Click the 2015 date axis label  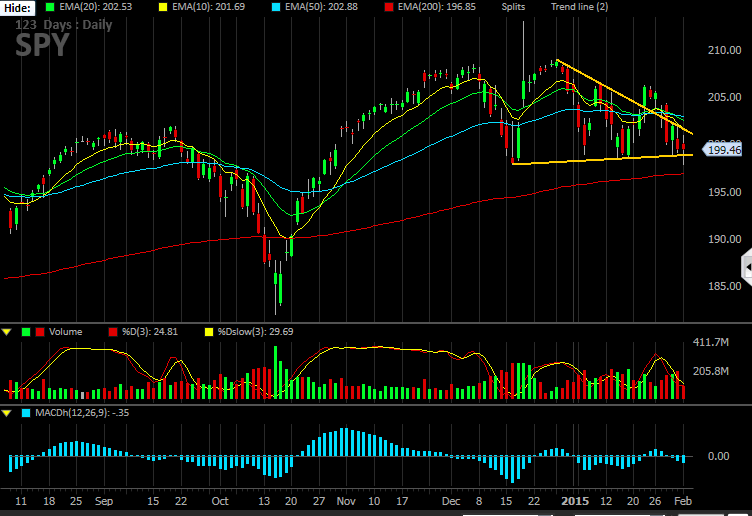tap(575, 501)
